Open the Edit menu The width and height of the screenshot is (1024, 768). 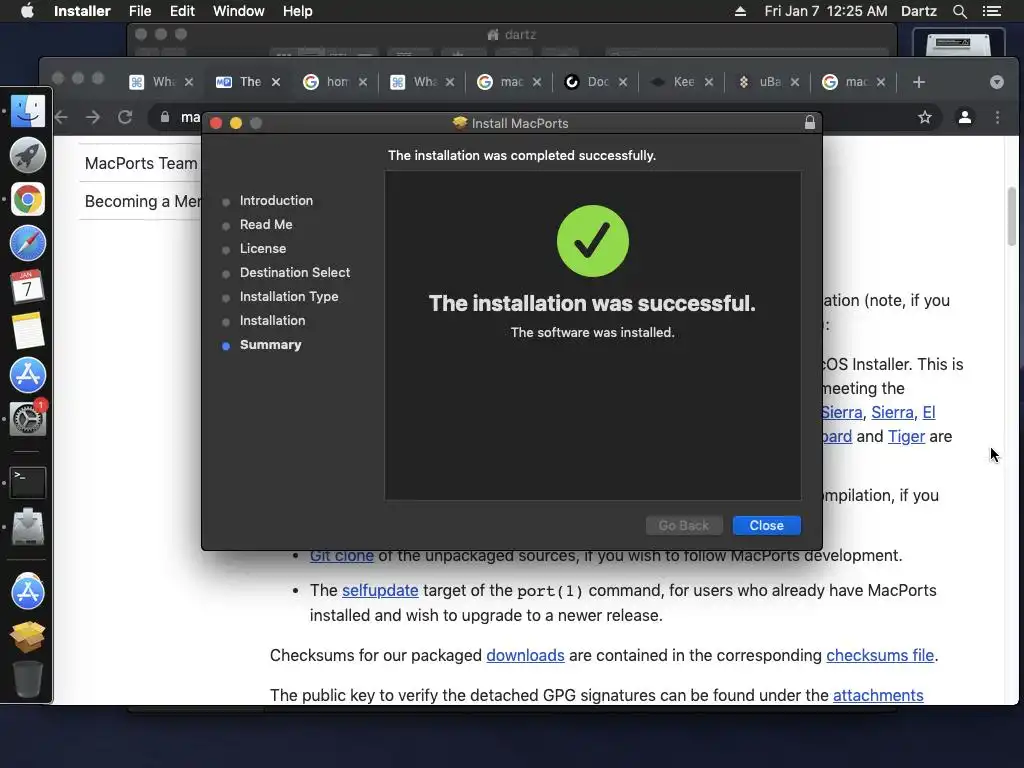point(182,11)
